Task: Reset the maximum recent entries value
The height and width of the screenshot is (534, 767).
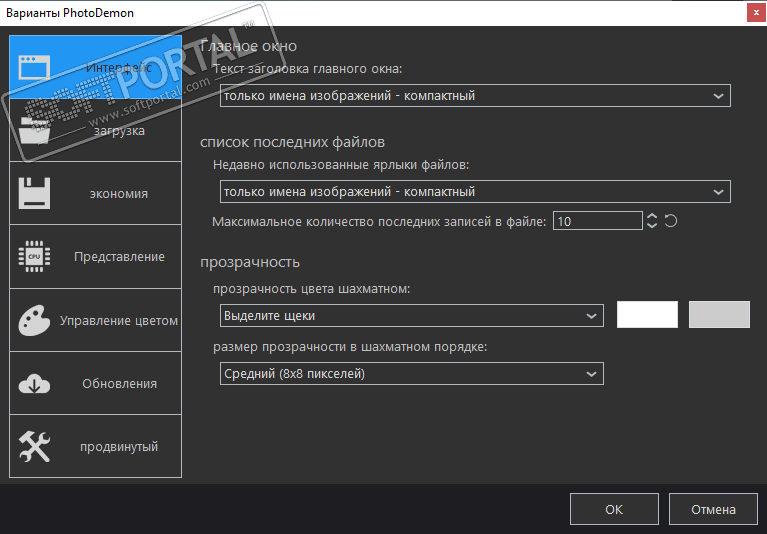Action: click(671, 221)
